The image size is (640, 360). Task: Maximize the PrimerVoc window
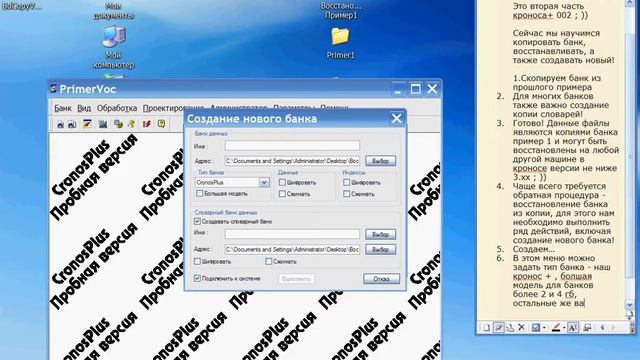click(416, 89)
